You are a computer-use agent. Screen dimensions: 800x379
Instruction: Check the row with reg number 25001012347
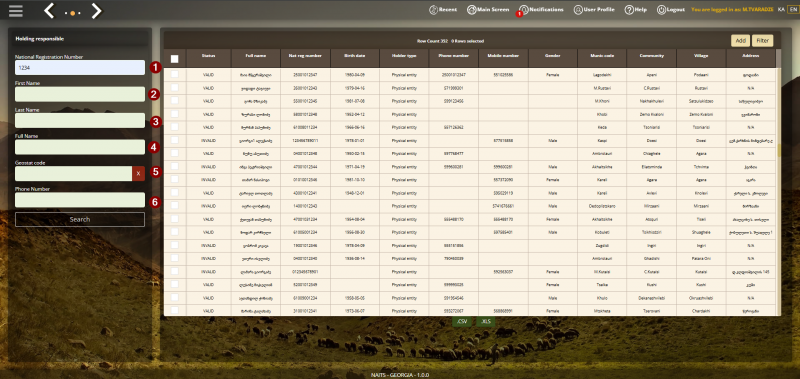pyautogui.click(x=174, y=74)
